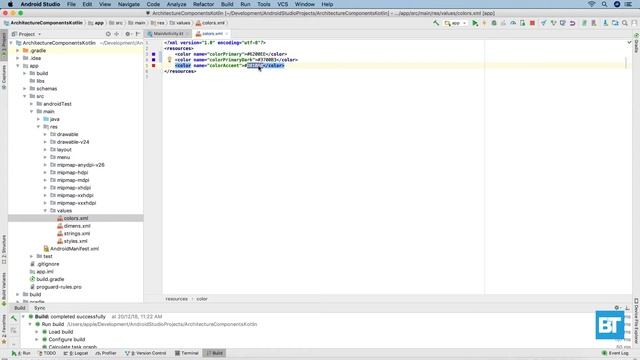
Task: Open the Navigate menu
Action: 129,4
